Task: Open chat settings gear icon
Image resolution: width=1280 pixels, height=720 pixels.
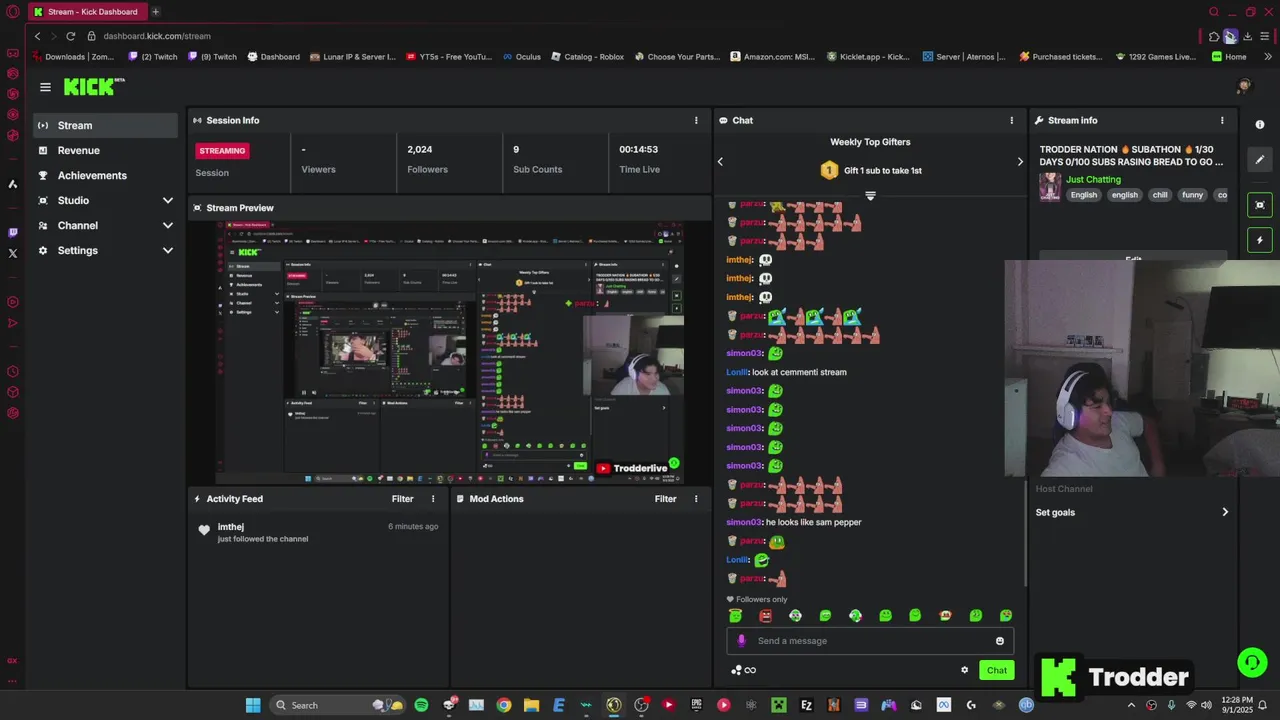Action: pyautogui.click(x=964, y=670)
